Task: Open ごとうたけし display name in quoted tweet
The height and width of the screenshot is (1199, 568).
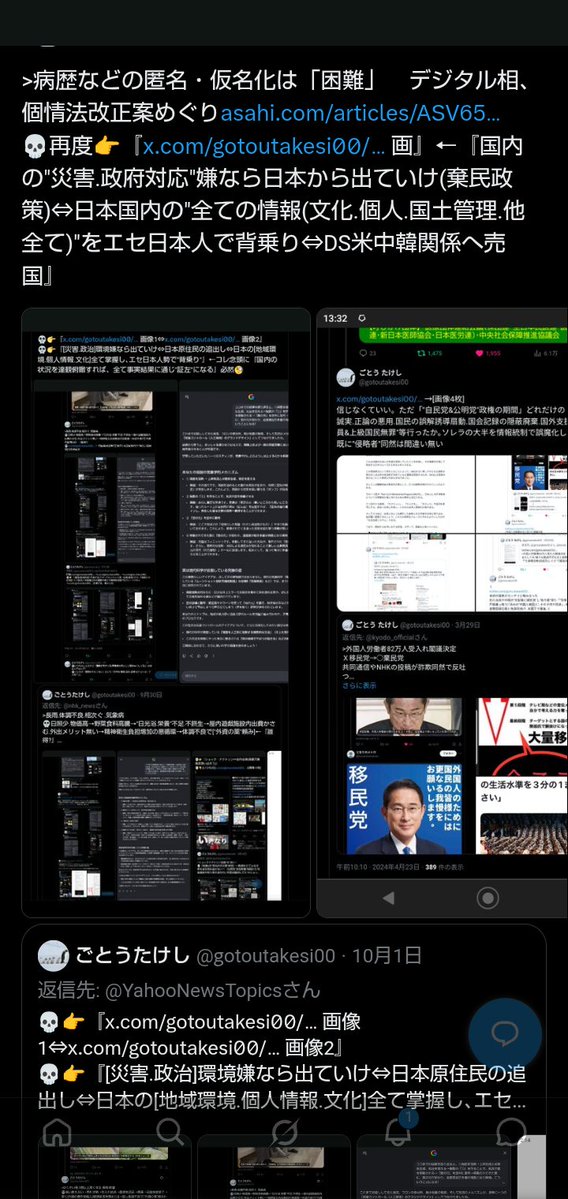Action: click(131, 956)
